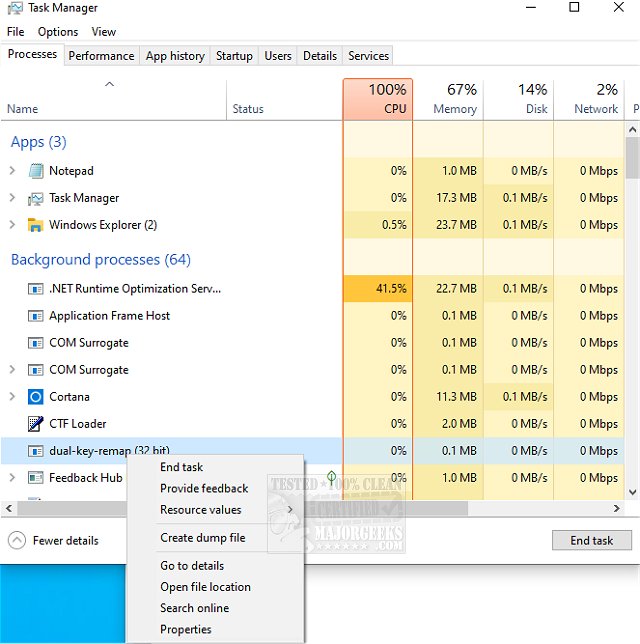Click the 23.7 MB memory cell
Screen dimensions: 640x644
tap(448, 225)
